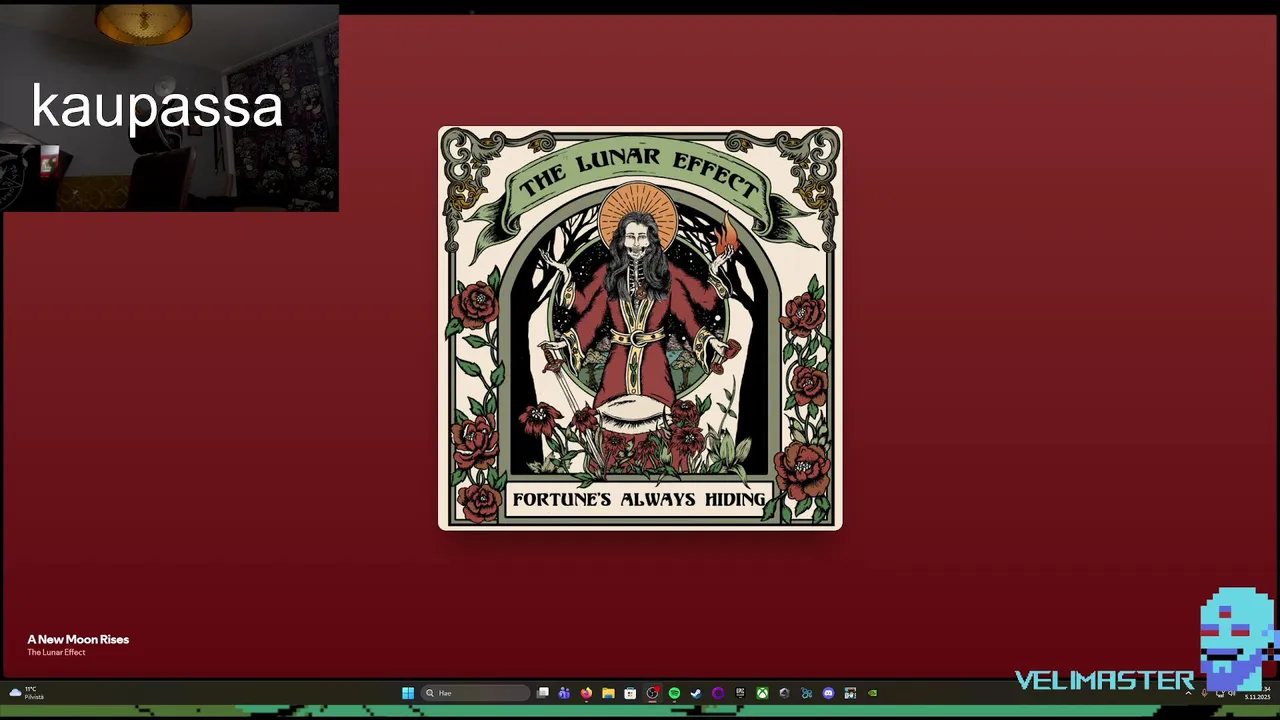Viewport: 1280px width, 720px height.
Task: Open the Windows Start menu
Action: pos(408,693)
